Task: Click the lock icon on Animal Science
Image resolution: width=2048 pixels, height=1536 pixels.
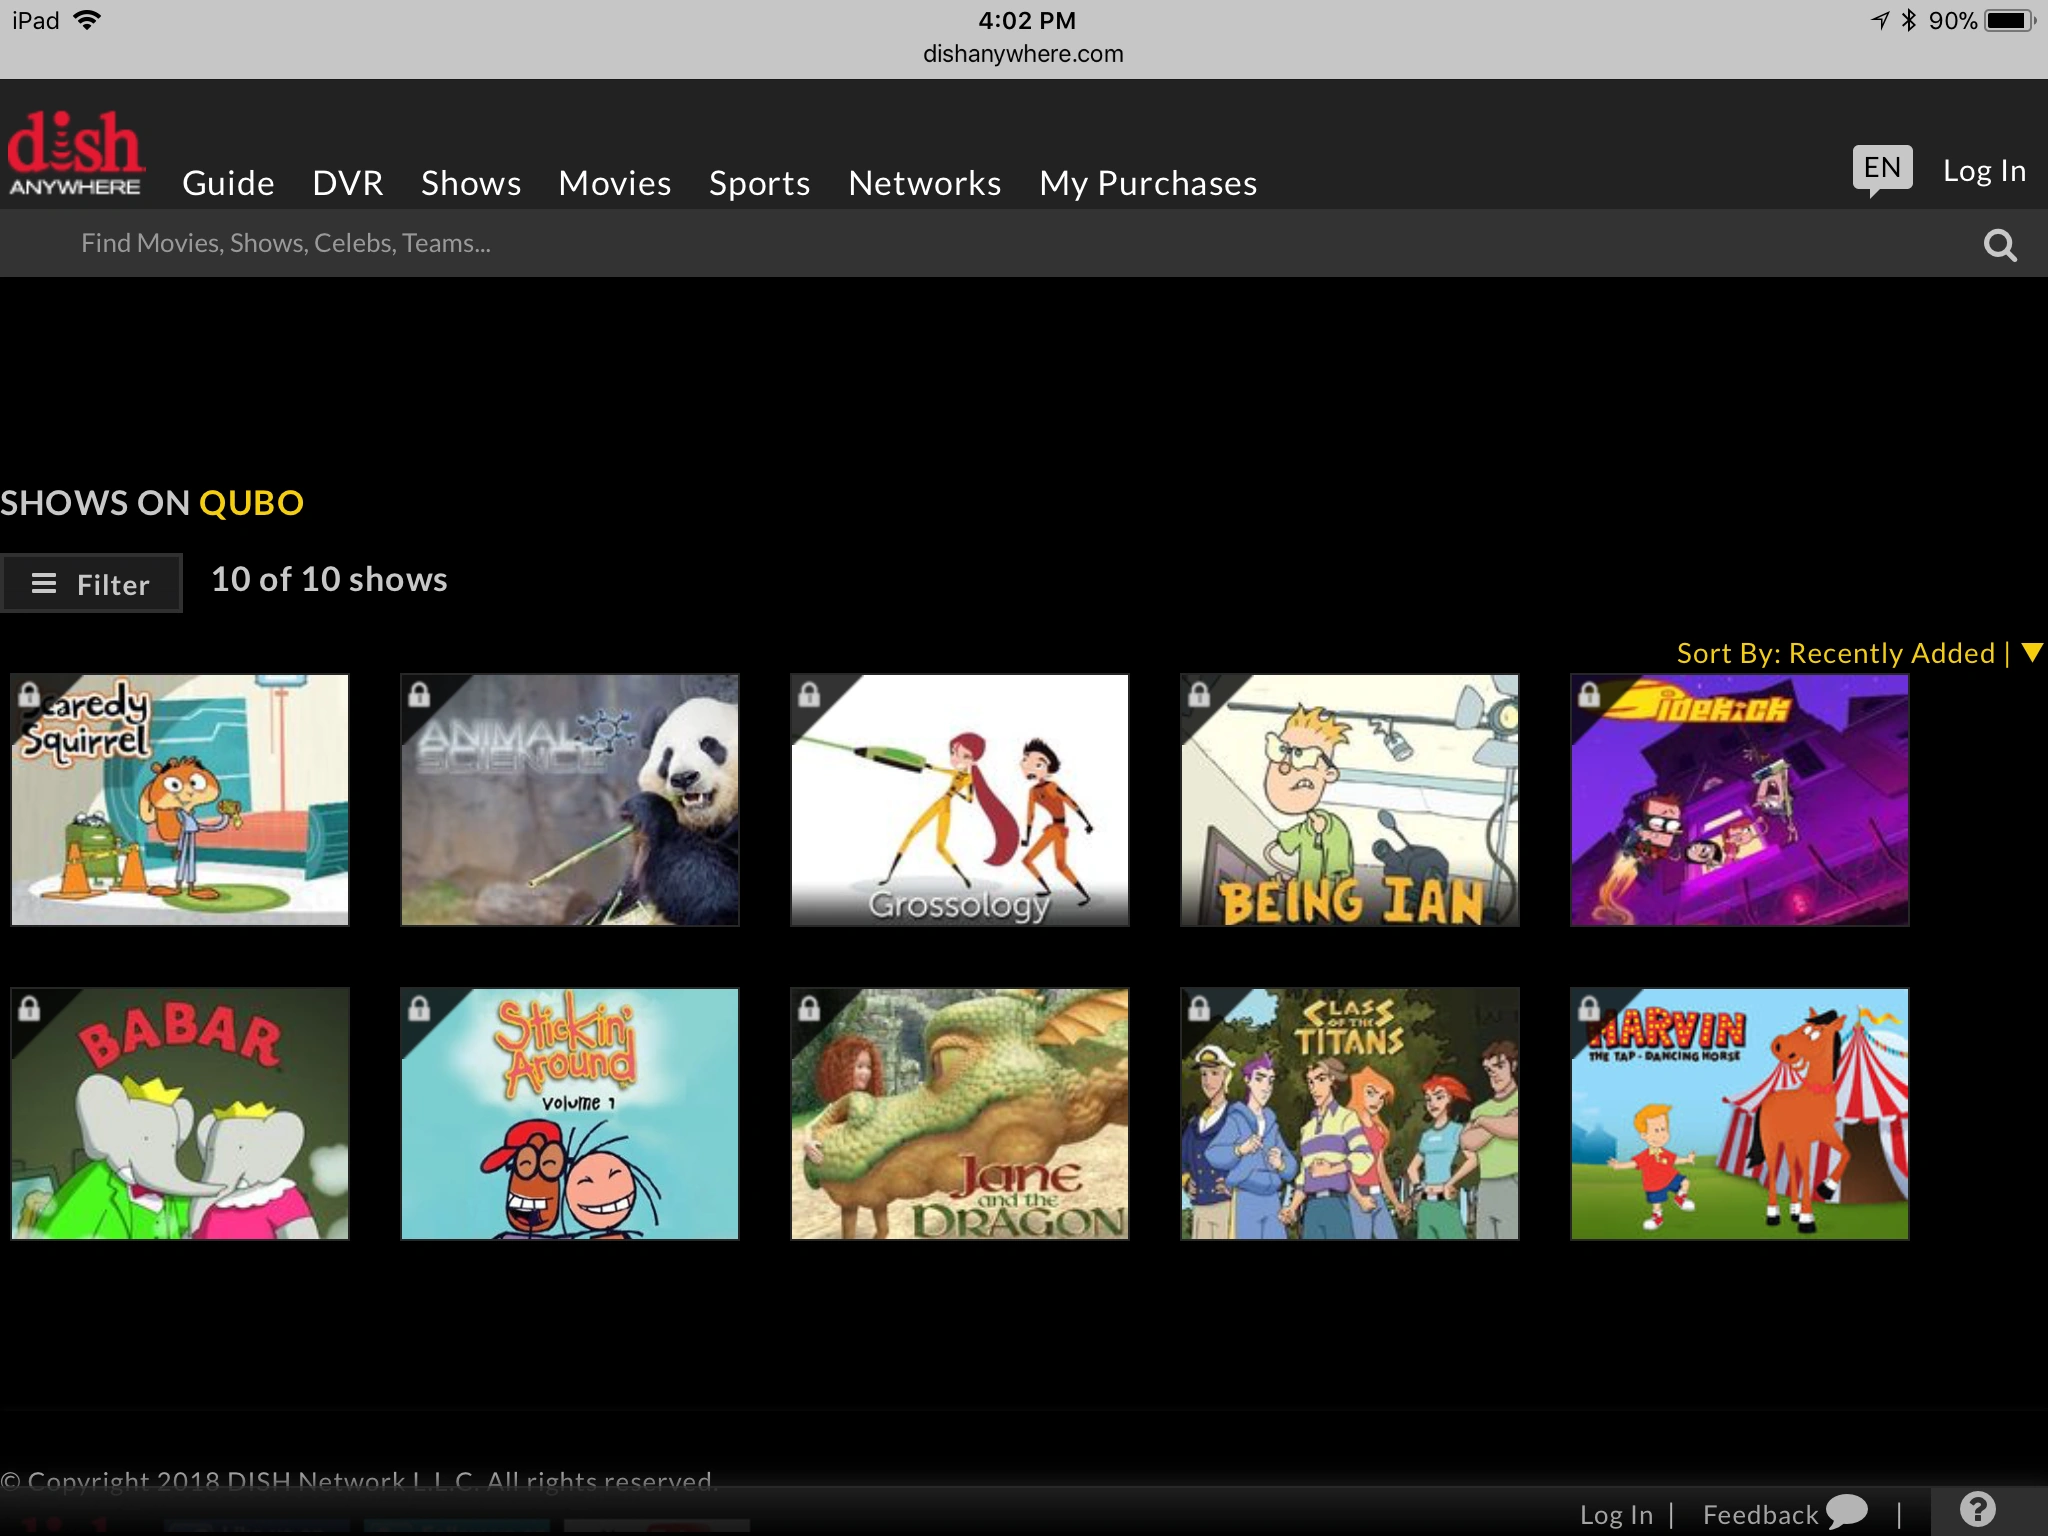Action: point(418,697)
